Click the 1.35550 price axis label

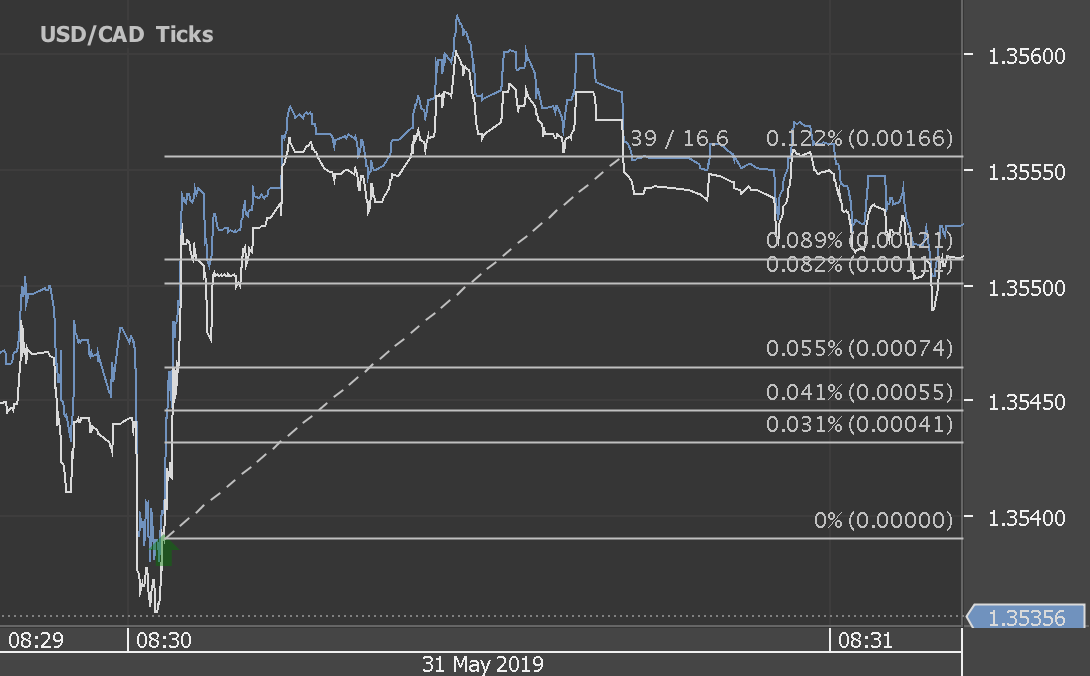click(x=1026, y=172)
